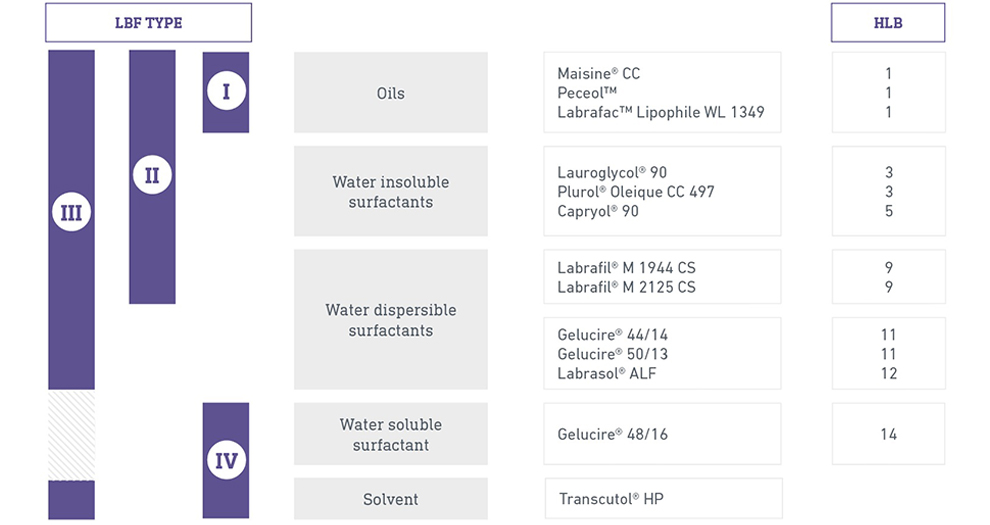Click the Gelucire 48/16 product entry
Screen dimensions: 990x525
point(613,434)
